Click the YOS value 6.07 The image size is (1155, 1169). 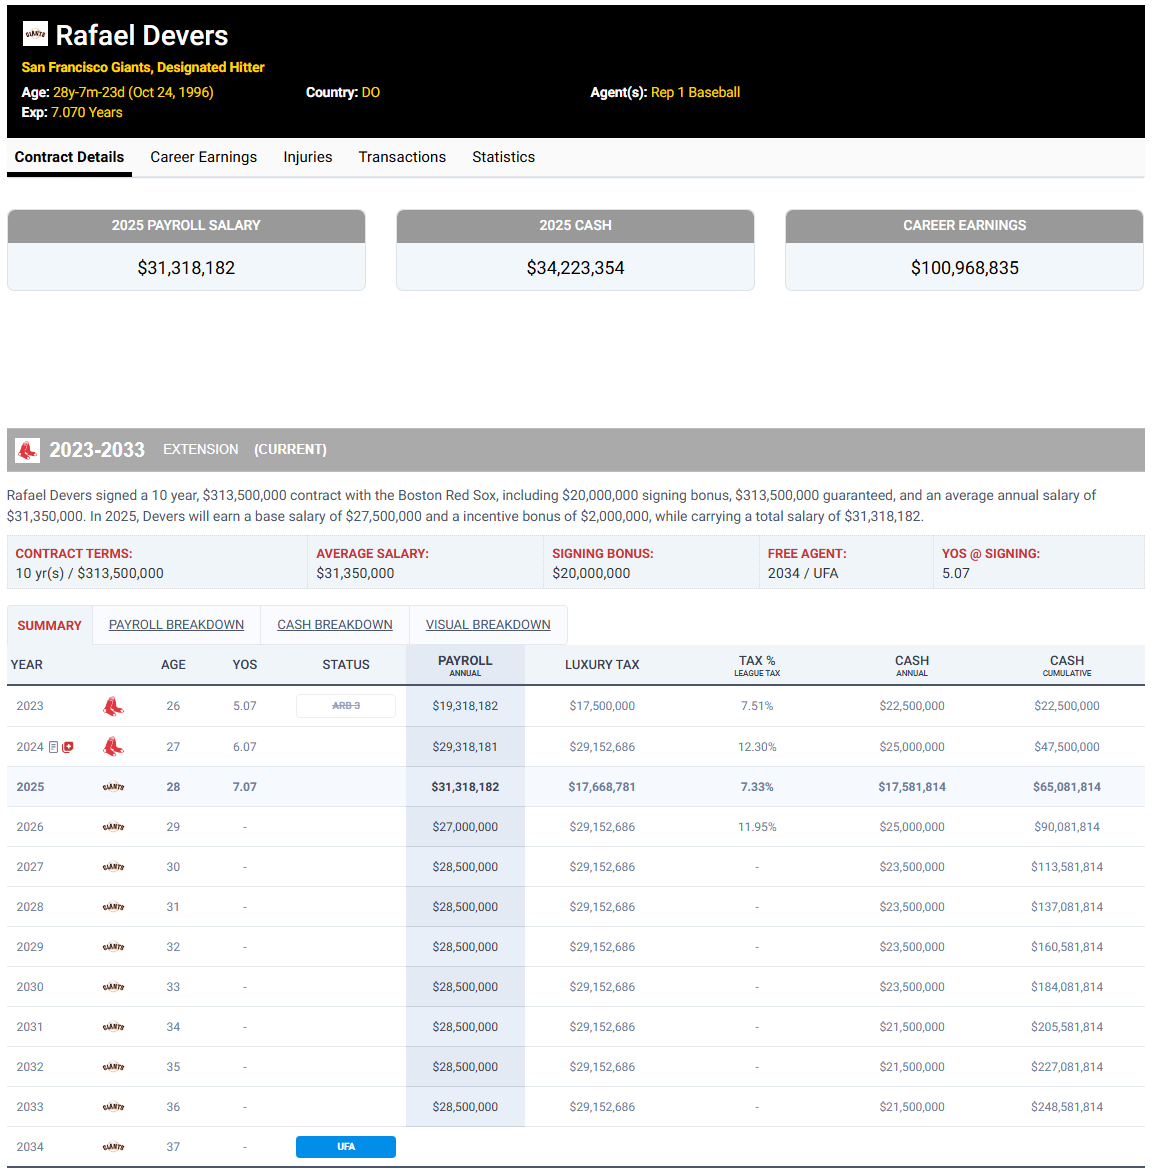click(245, 747)
